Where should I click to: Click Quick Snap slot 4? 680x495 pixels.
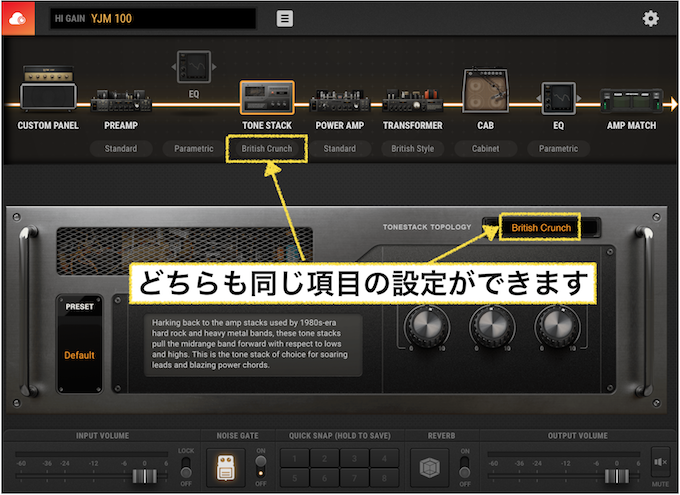384,458
